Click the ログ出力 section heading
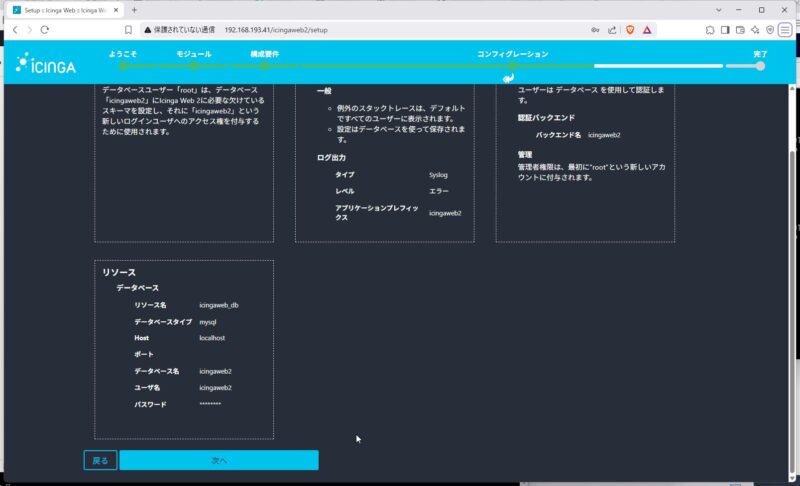Screen dimensions: 800x486 pos(331,158)
